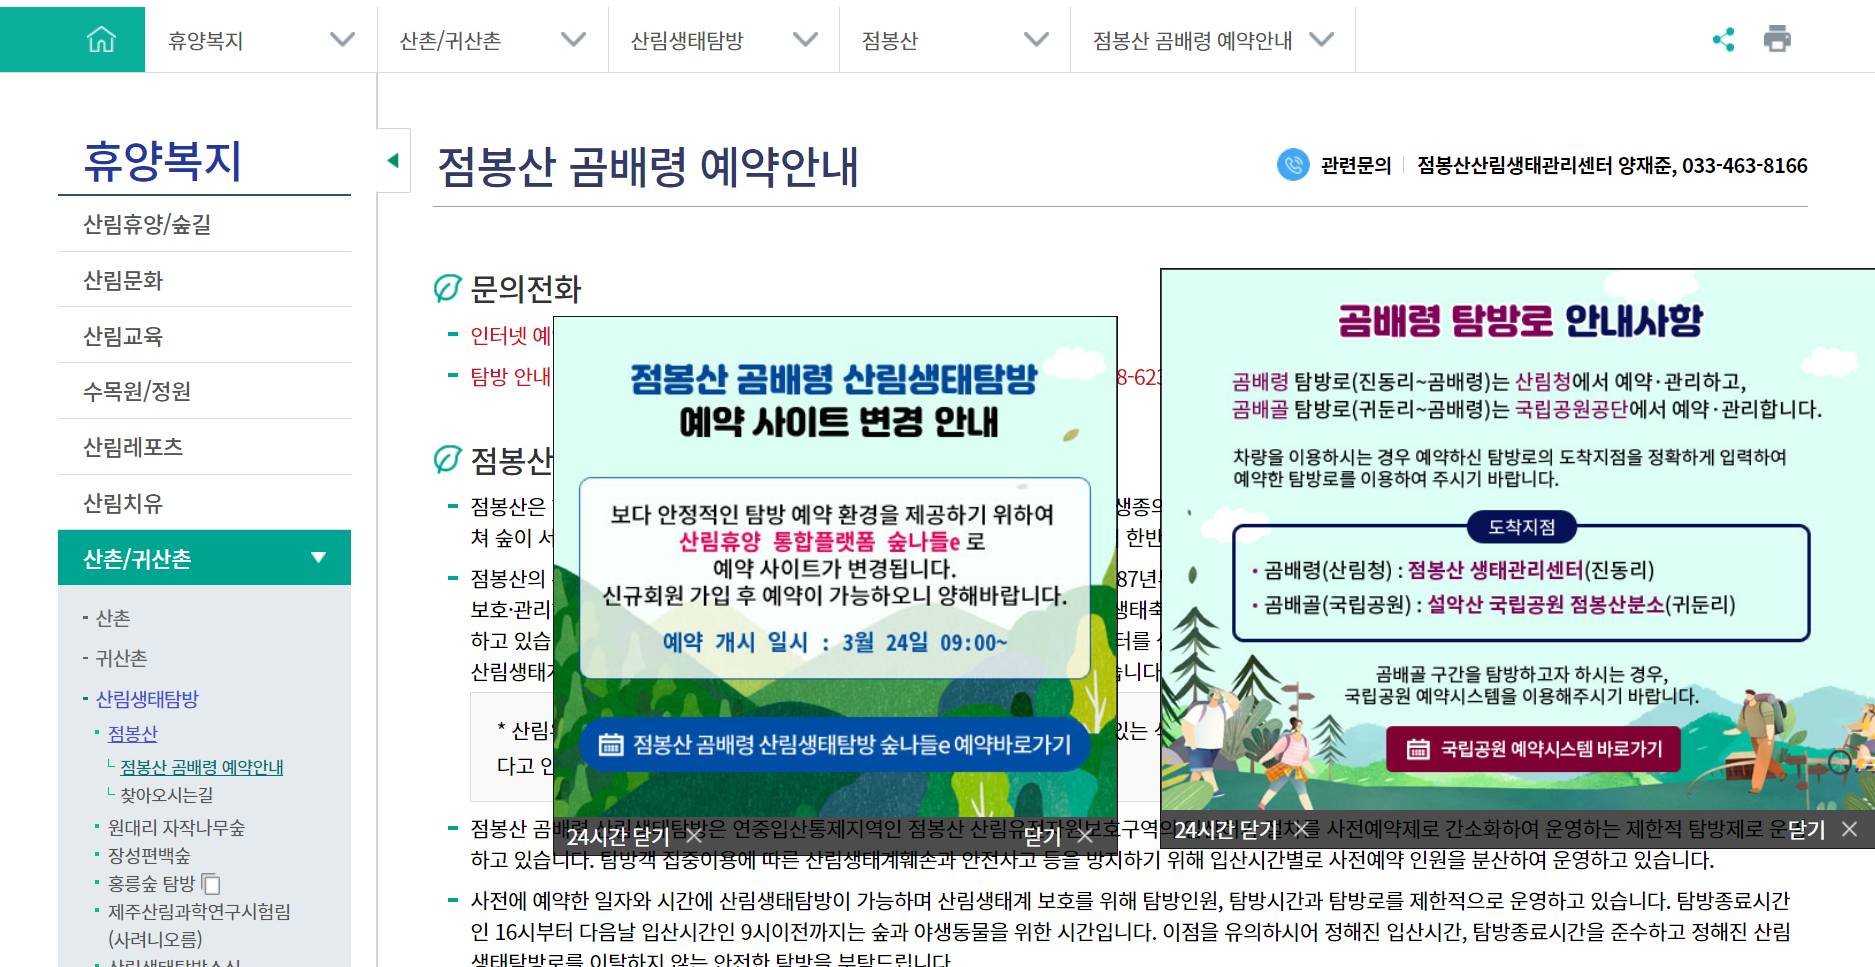Viewport: 1875px width, 967px height.
Task: Open 산림교육 in sidebar menu
Action: [204, 336]
